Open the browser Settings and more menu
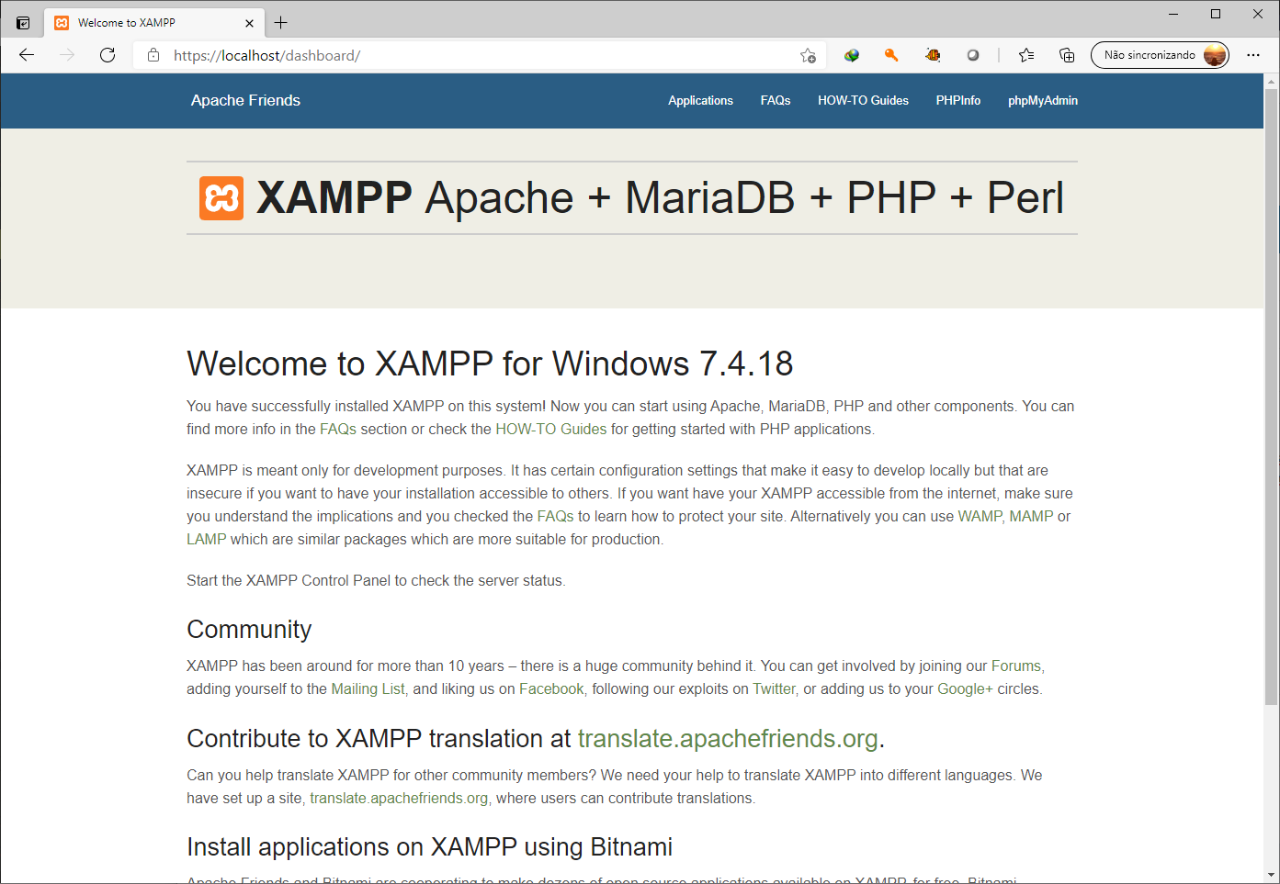 pos(1253,55)
